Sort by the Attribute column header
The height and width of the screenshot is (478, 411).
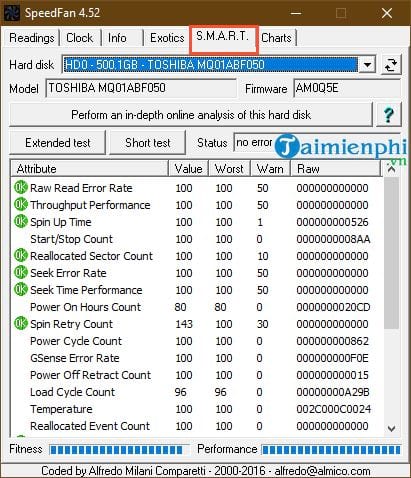click(89, 169)
